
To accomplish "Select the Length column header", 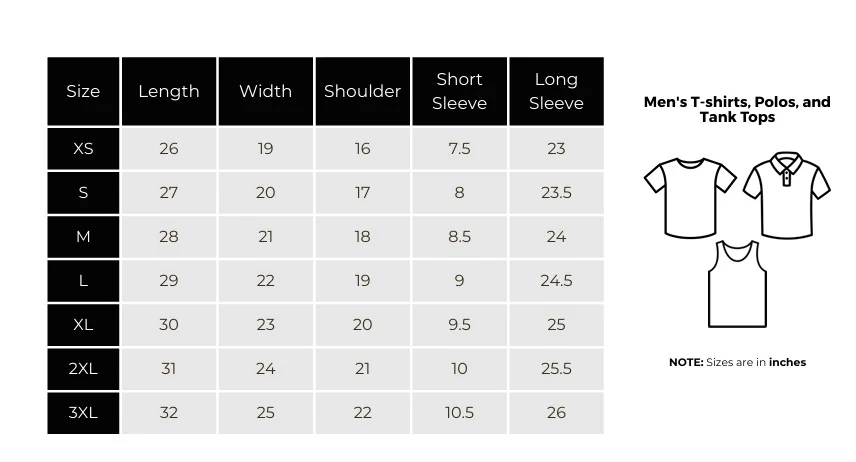I will 169,91.
